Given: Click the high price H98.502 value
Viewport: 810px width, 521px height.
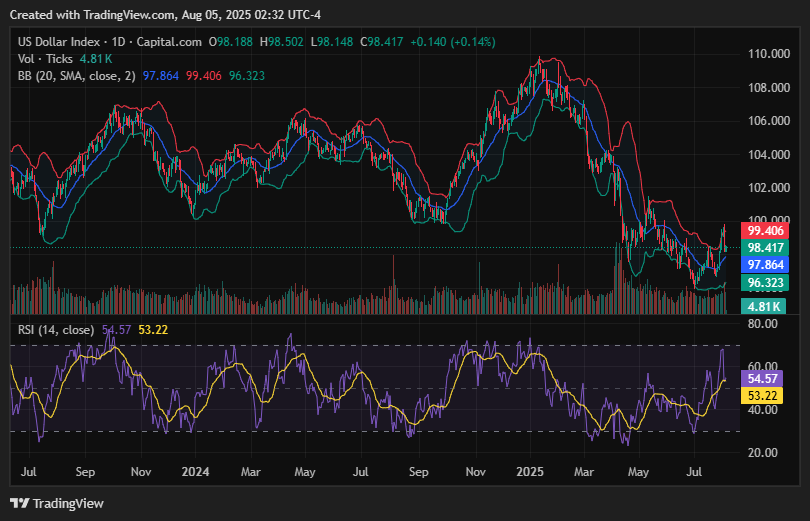Looking at the screenshot, I should coord(282,42).
